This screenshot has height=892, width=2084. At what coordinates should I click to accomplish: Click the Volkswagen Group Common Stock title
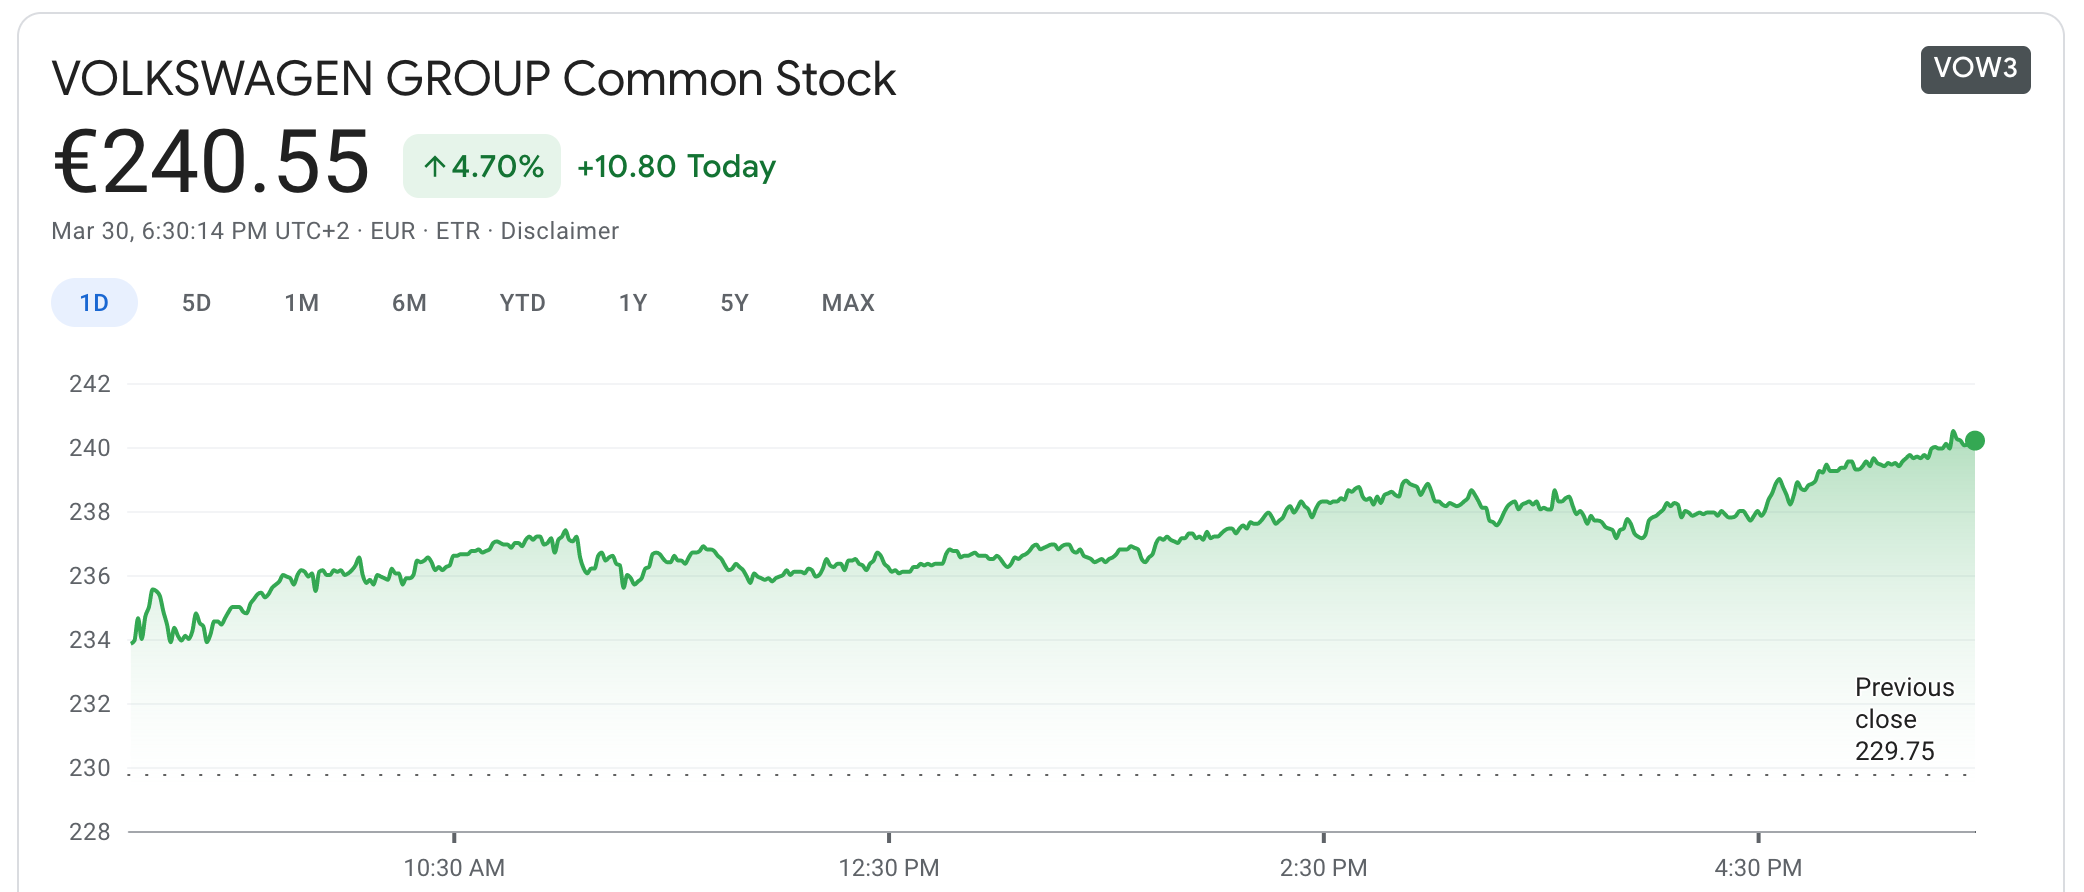473,79
